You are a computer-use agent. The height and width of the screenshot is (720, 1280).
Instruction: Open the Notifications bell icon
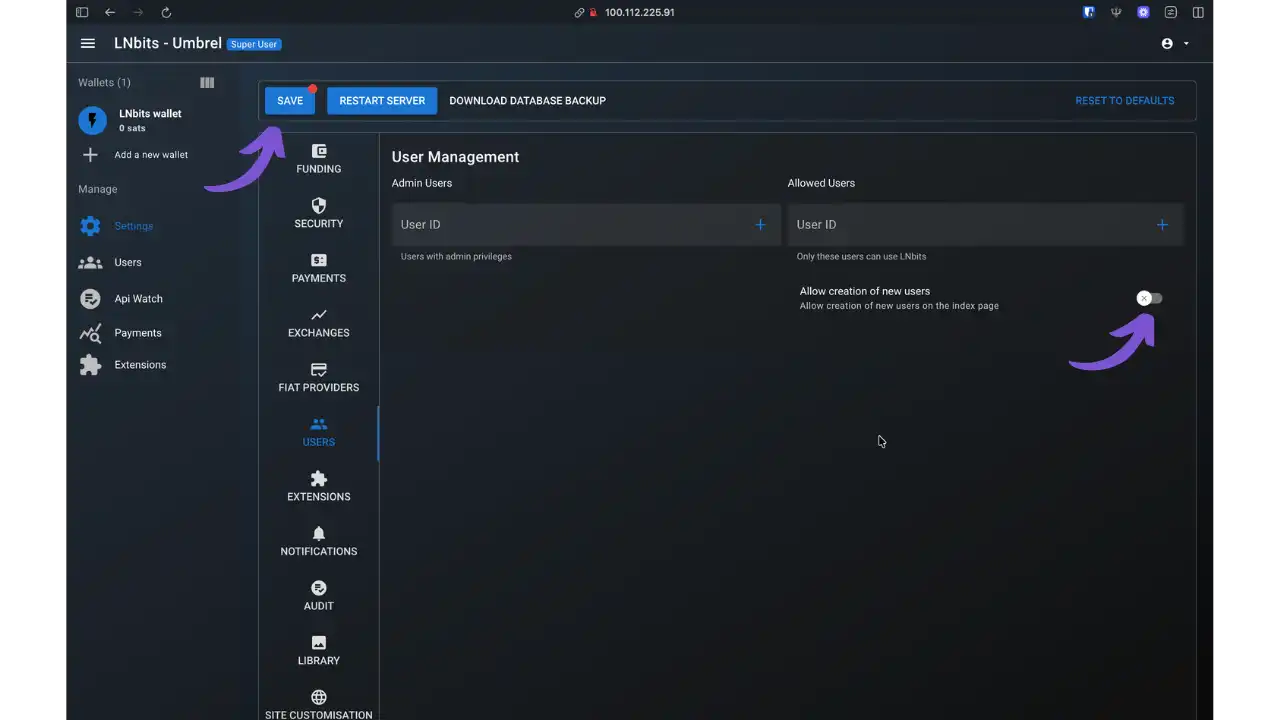tap(318, 540)
